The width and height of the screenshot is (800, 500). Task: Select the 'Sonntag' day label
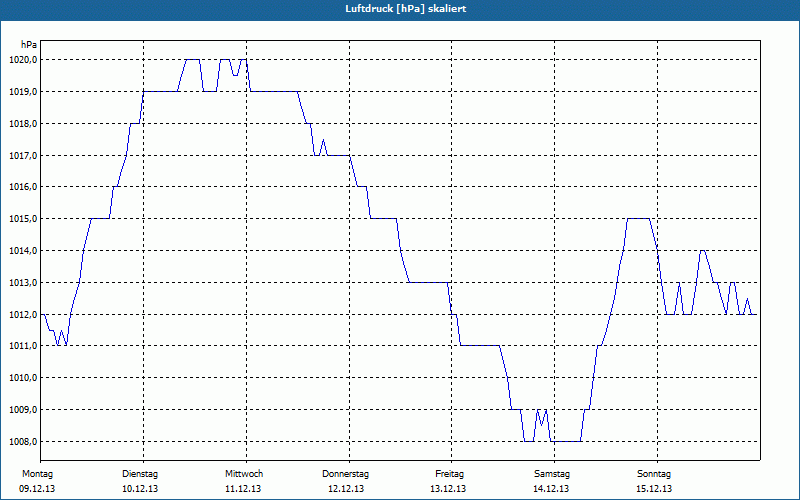click(x=654, y=474)
